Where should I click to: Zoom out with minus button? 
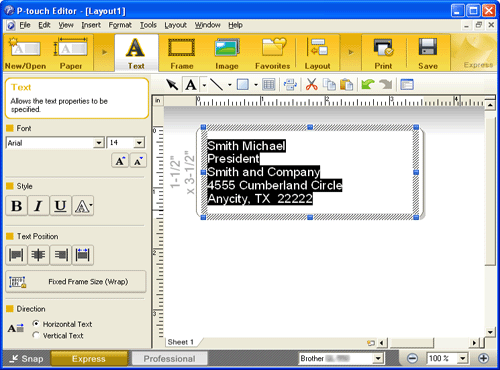coord(412,358)
